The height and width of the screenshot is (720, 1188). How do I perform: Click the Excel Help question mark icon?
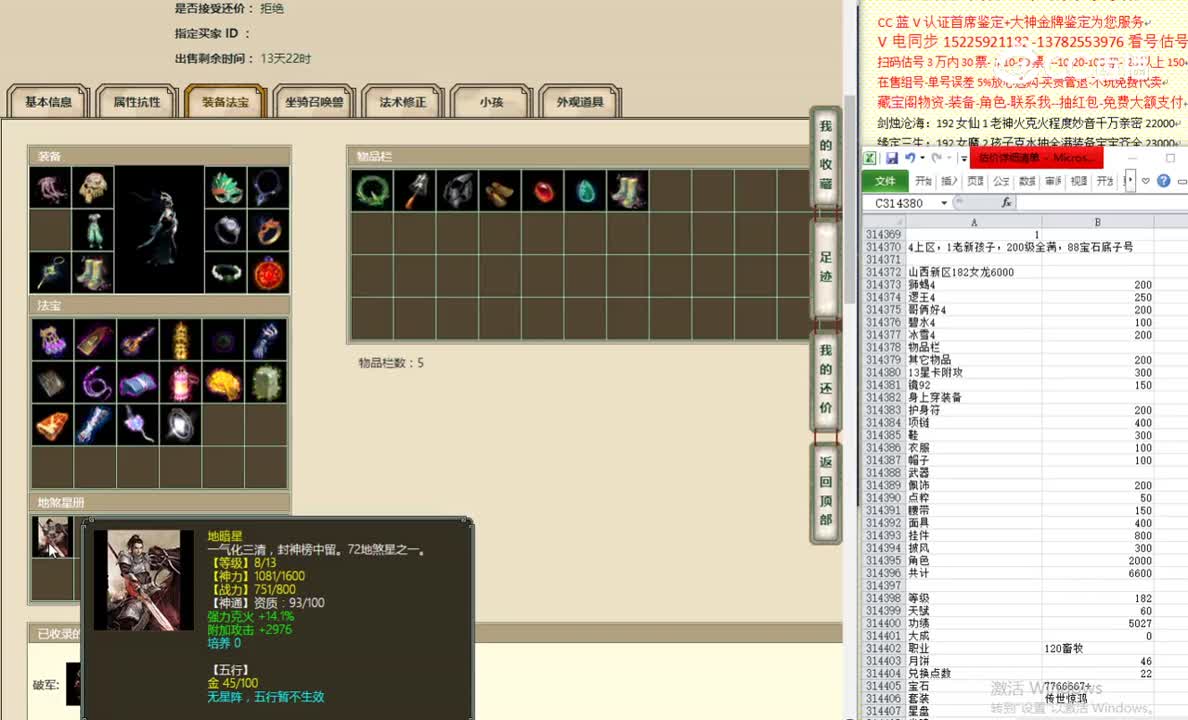[x=1163, y=180]
